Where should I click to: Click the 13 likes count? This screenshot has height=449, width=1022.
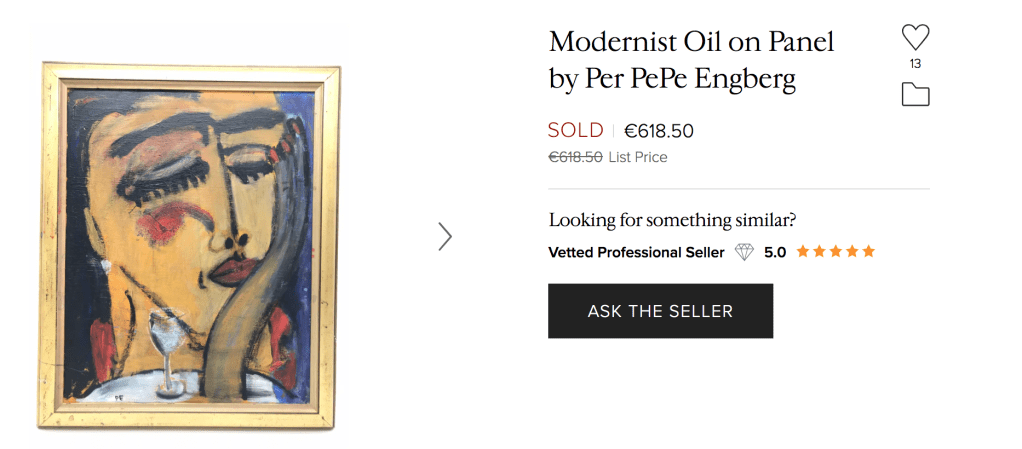[x=915, y=64]
